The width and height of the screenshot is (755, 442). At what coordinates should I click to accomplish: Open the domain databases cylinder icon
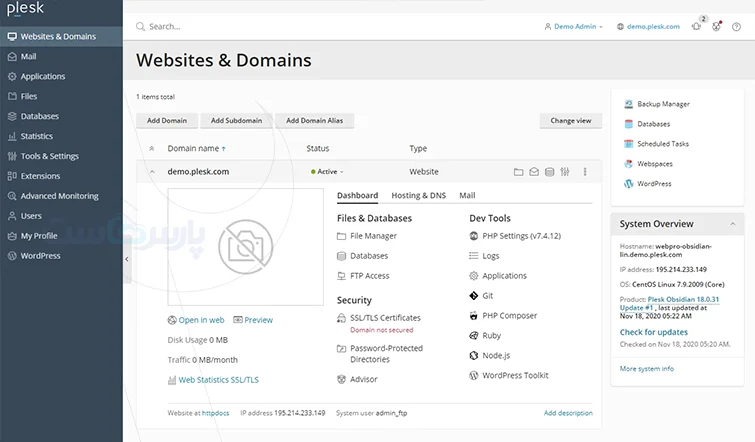coord(549,172)
